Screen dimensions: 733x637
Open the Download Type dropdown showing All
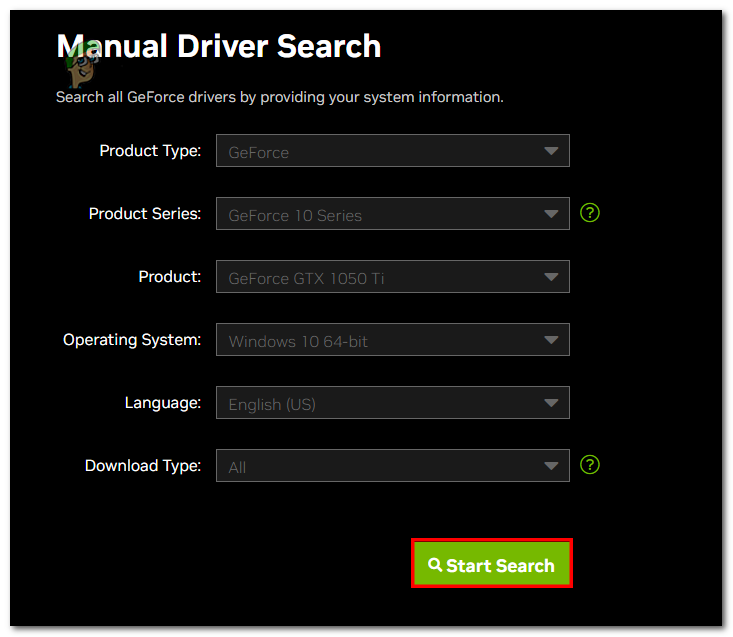[x=393, y=465]
